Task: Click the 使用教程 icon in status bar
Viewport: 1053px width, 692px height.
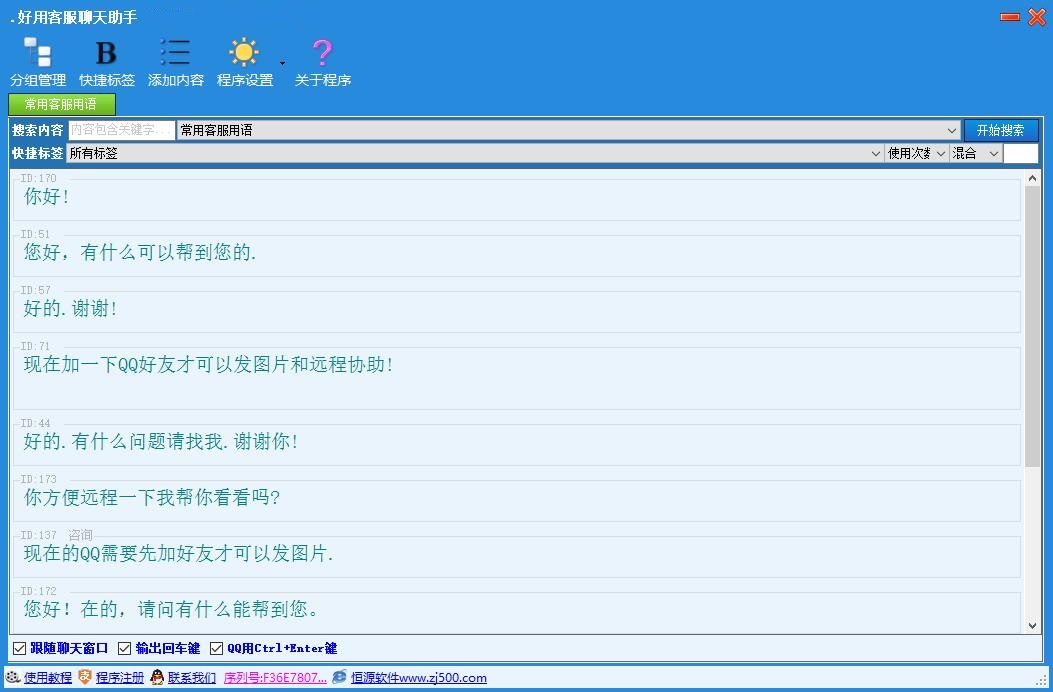Action: 13,678
